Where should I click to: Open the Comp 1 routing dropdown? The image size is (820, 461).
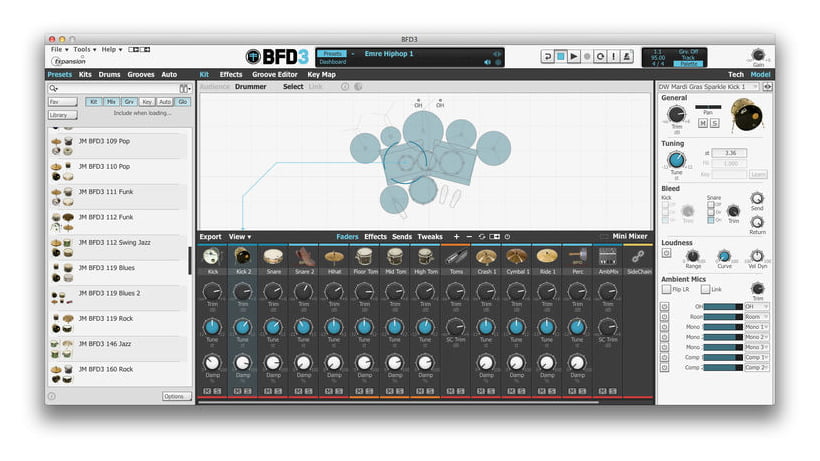[x=756, y=358]
